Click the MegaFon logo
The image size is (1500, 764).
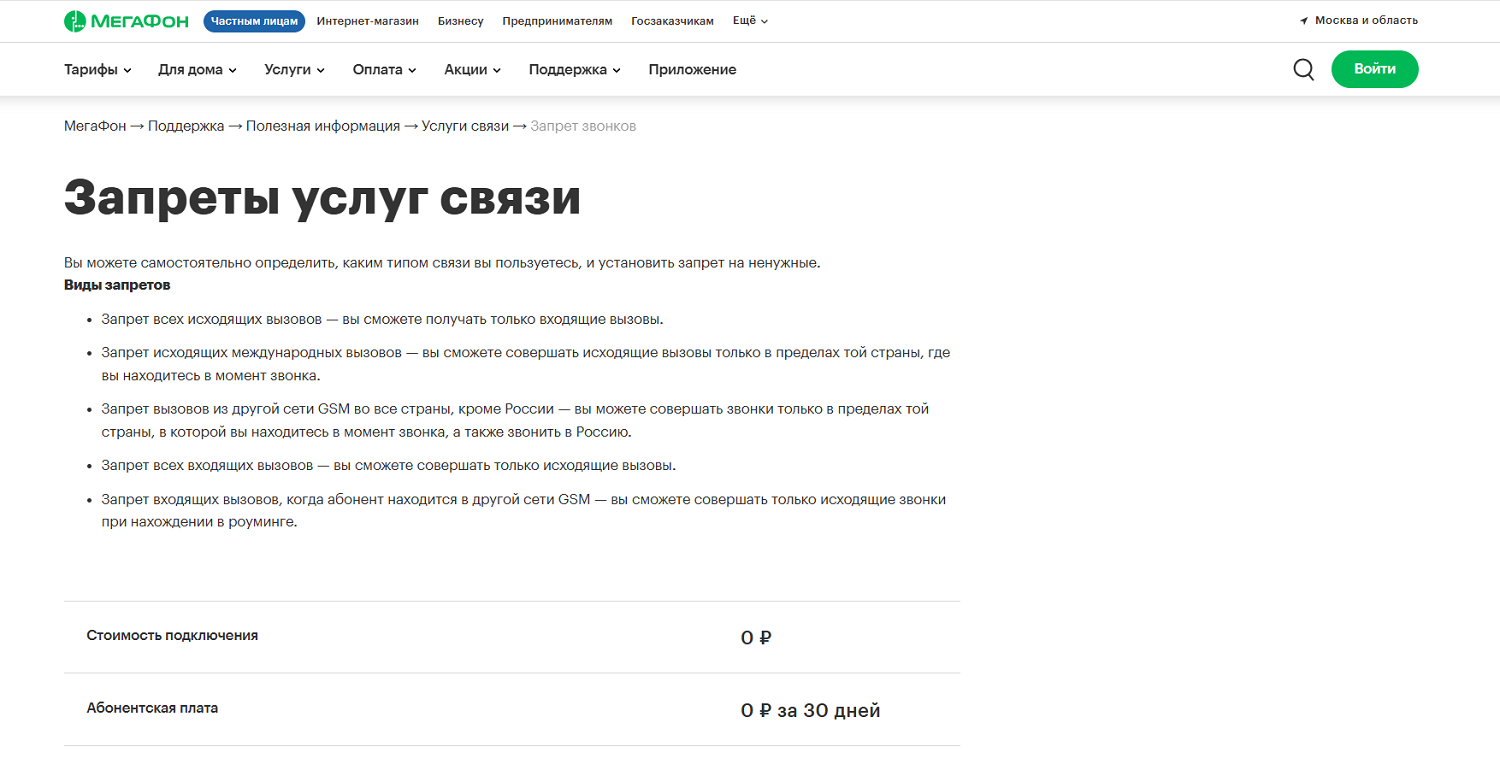[128, 21]
